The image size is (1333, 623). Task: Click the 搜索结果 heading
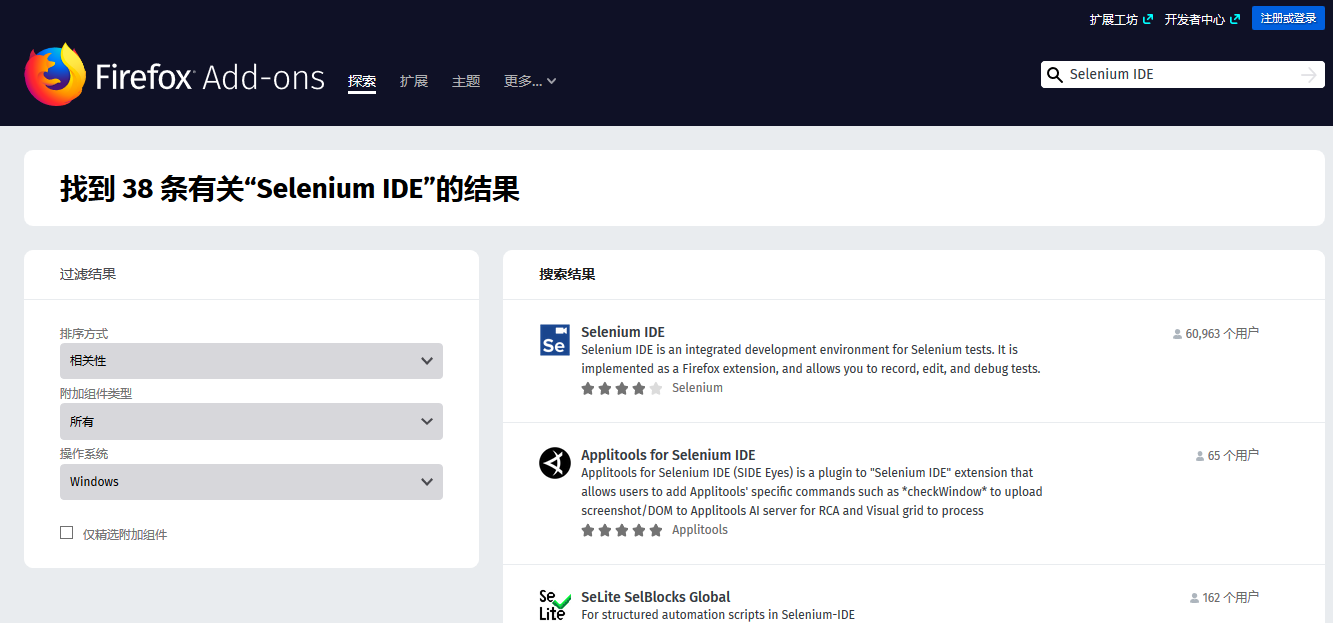(x=567, y=274)
